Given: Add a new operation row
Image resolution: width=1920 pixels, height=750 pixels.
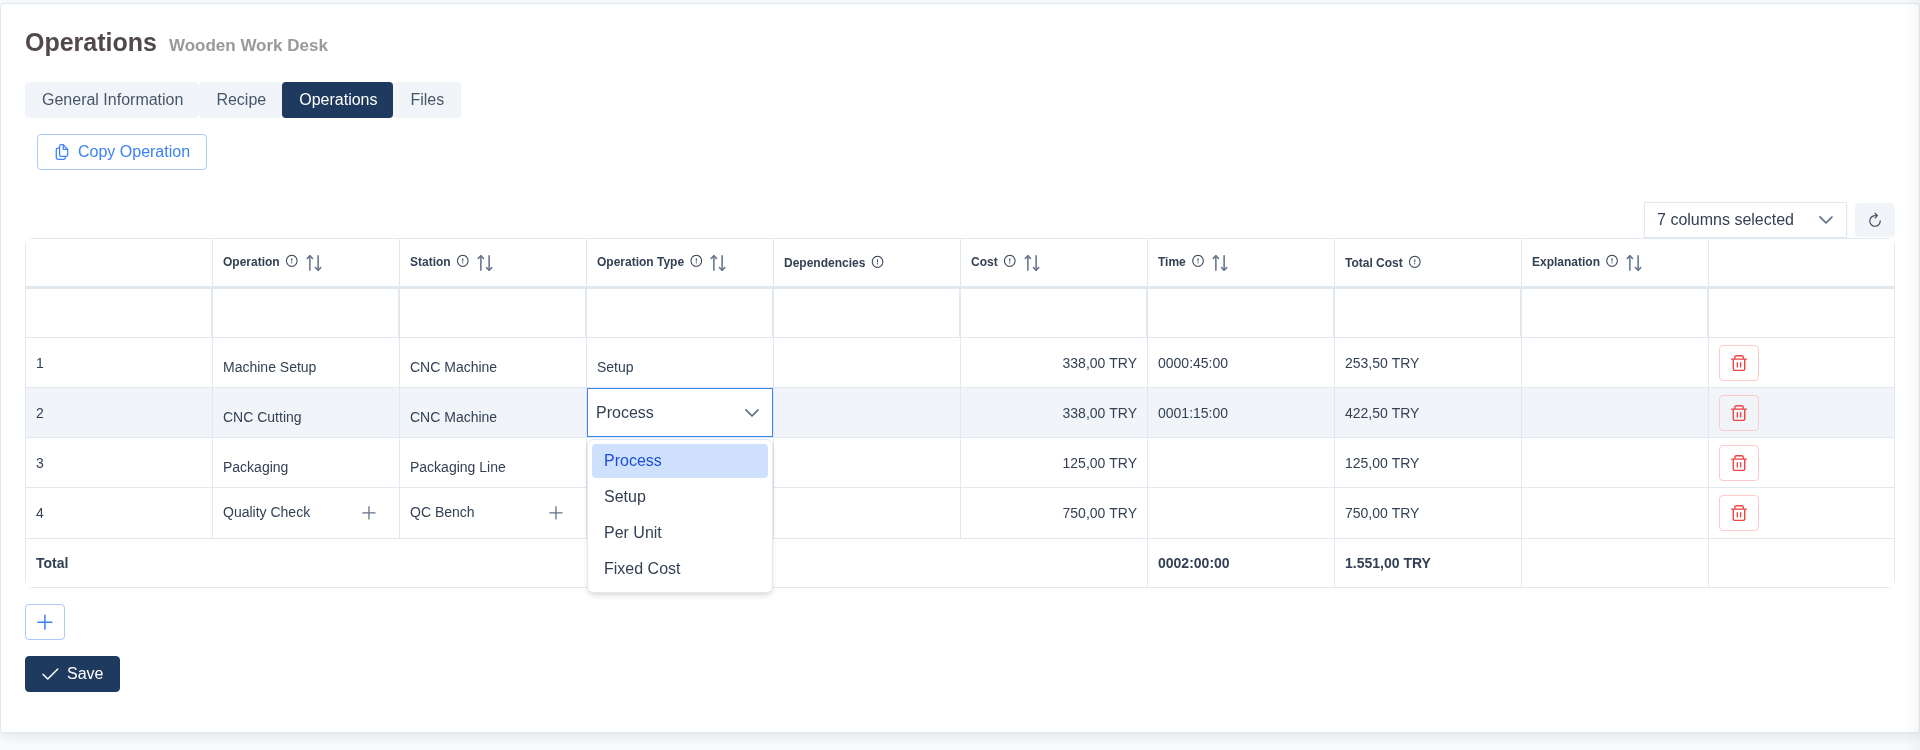Looking at the screenshot, I should point(45,622).
